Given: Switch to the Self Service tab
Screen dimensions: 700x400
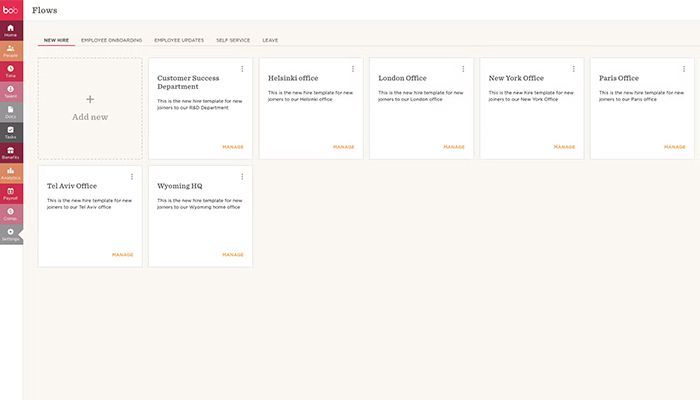Looking at the screenshot, I should 233,40.
